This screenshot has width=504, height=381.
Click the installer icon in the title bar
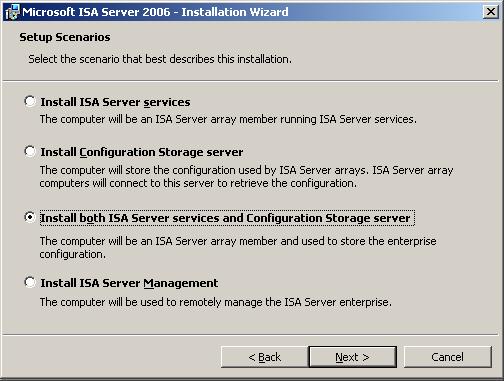(x=12, y=12)
